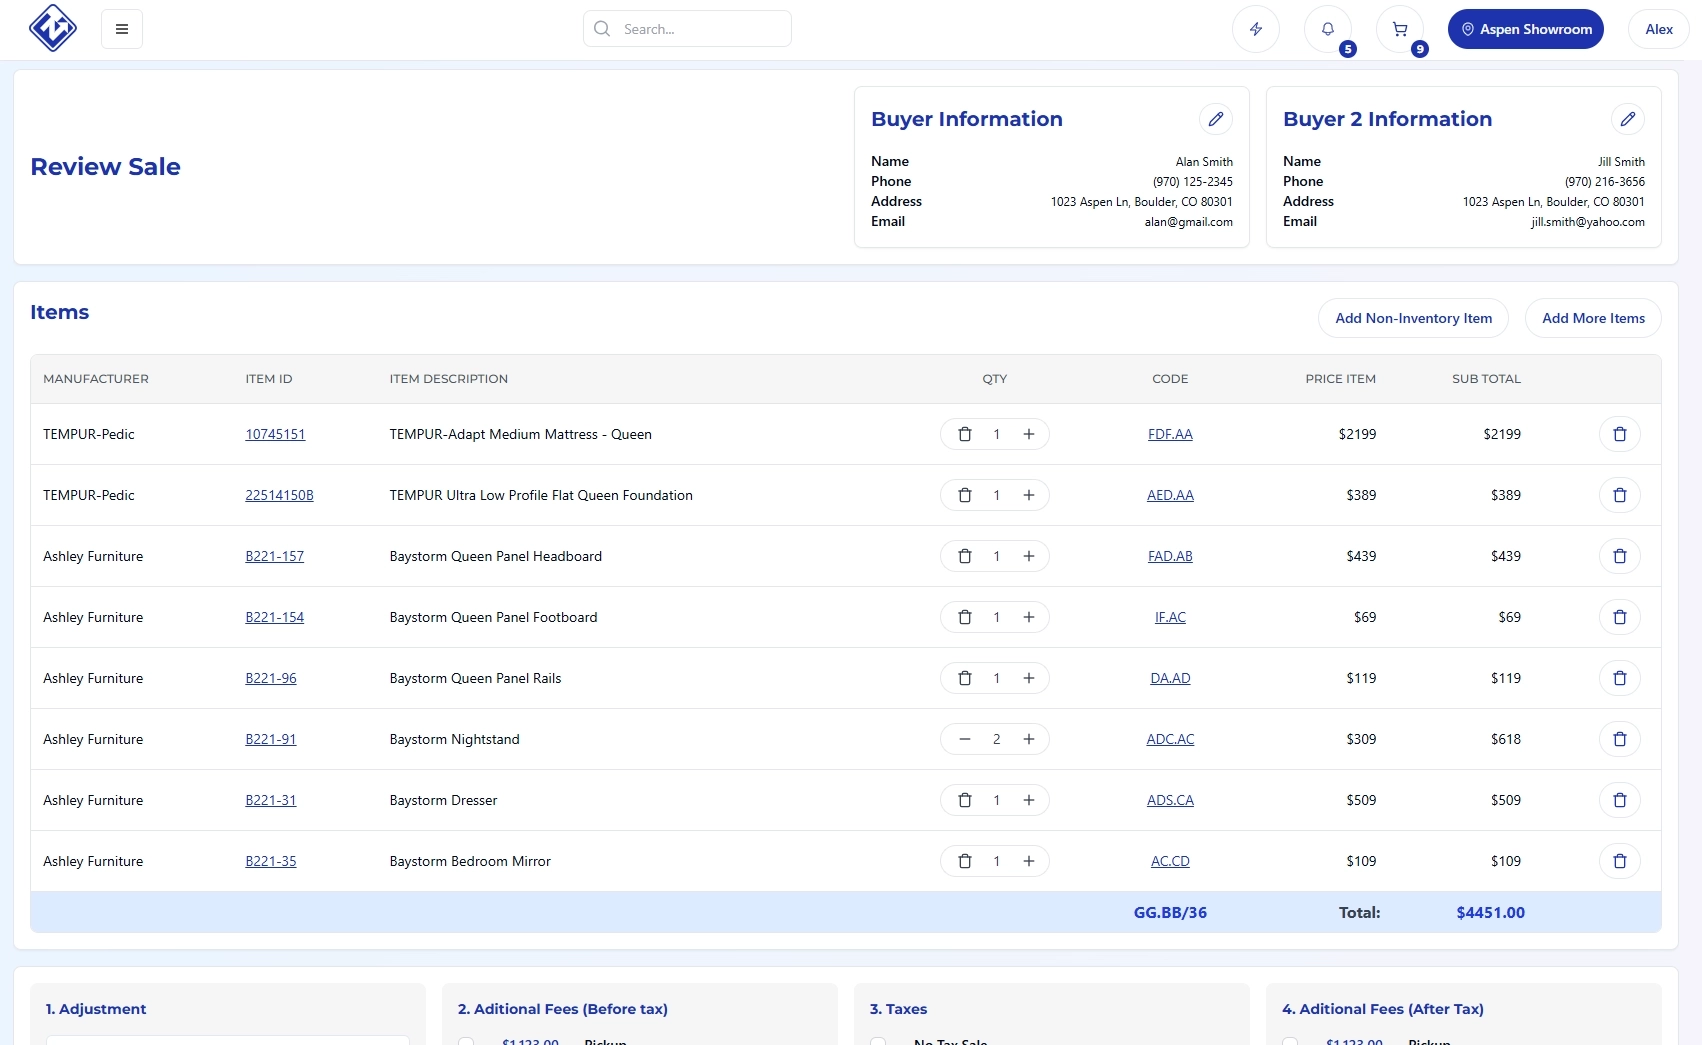Click the Add More Items button
The height and width of the screenshot is (1045, 1702).
tap(1593, 318)
